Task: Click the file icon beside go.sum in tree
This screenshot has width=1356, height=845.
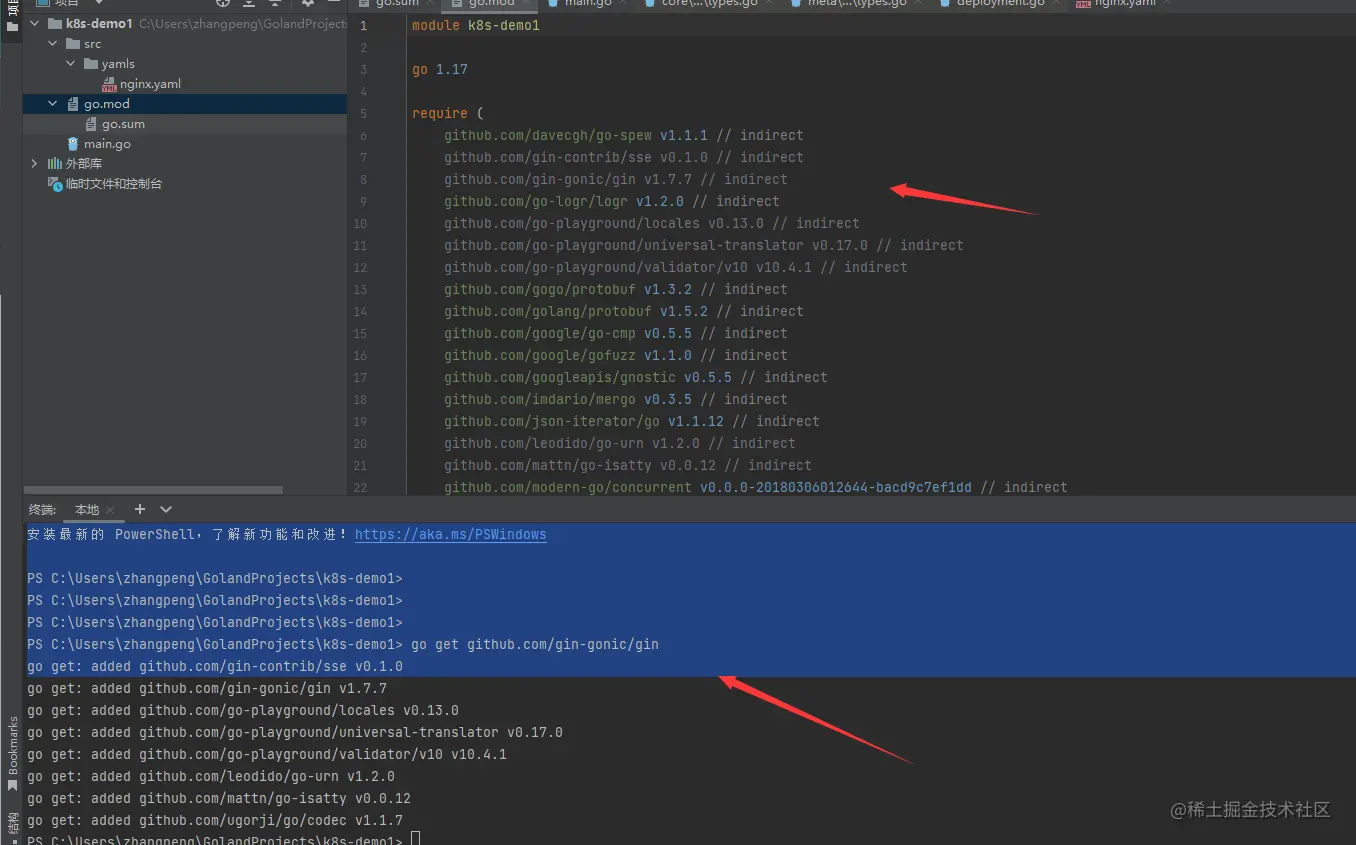Action: pos(91,124)
